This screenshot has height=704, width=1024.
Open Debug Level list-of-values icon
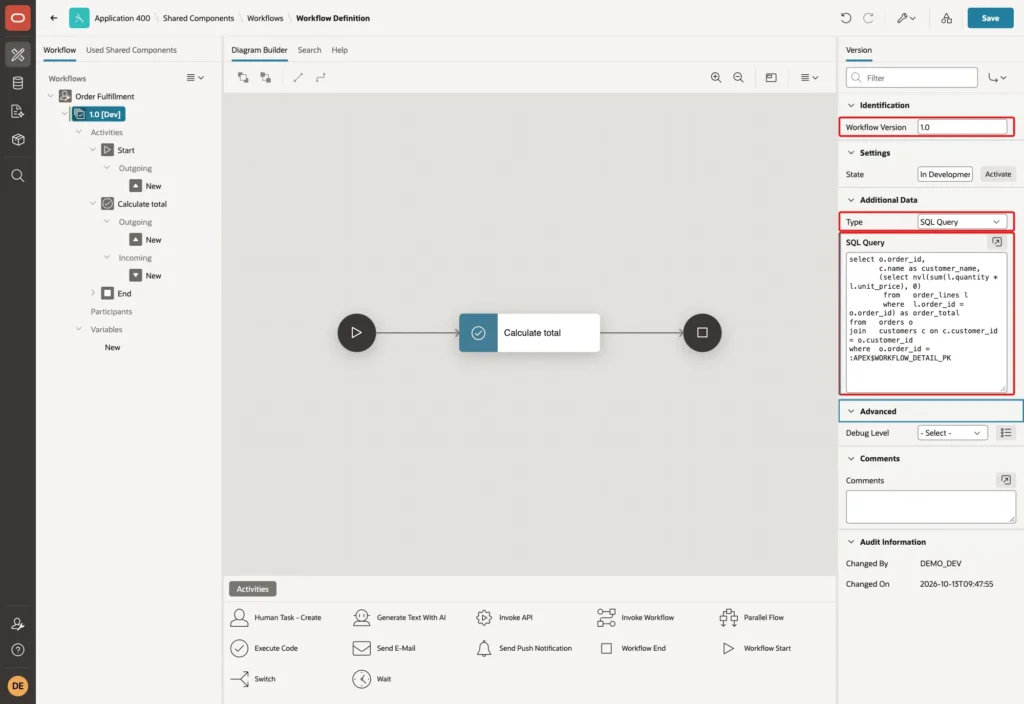(x=1006, y=432)
